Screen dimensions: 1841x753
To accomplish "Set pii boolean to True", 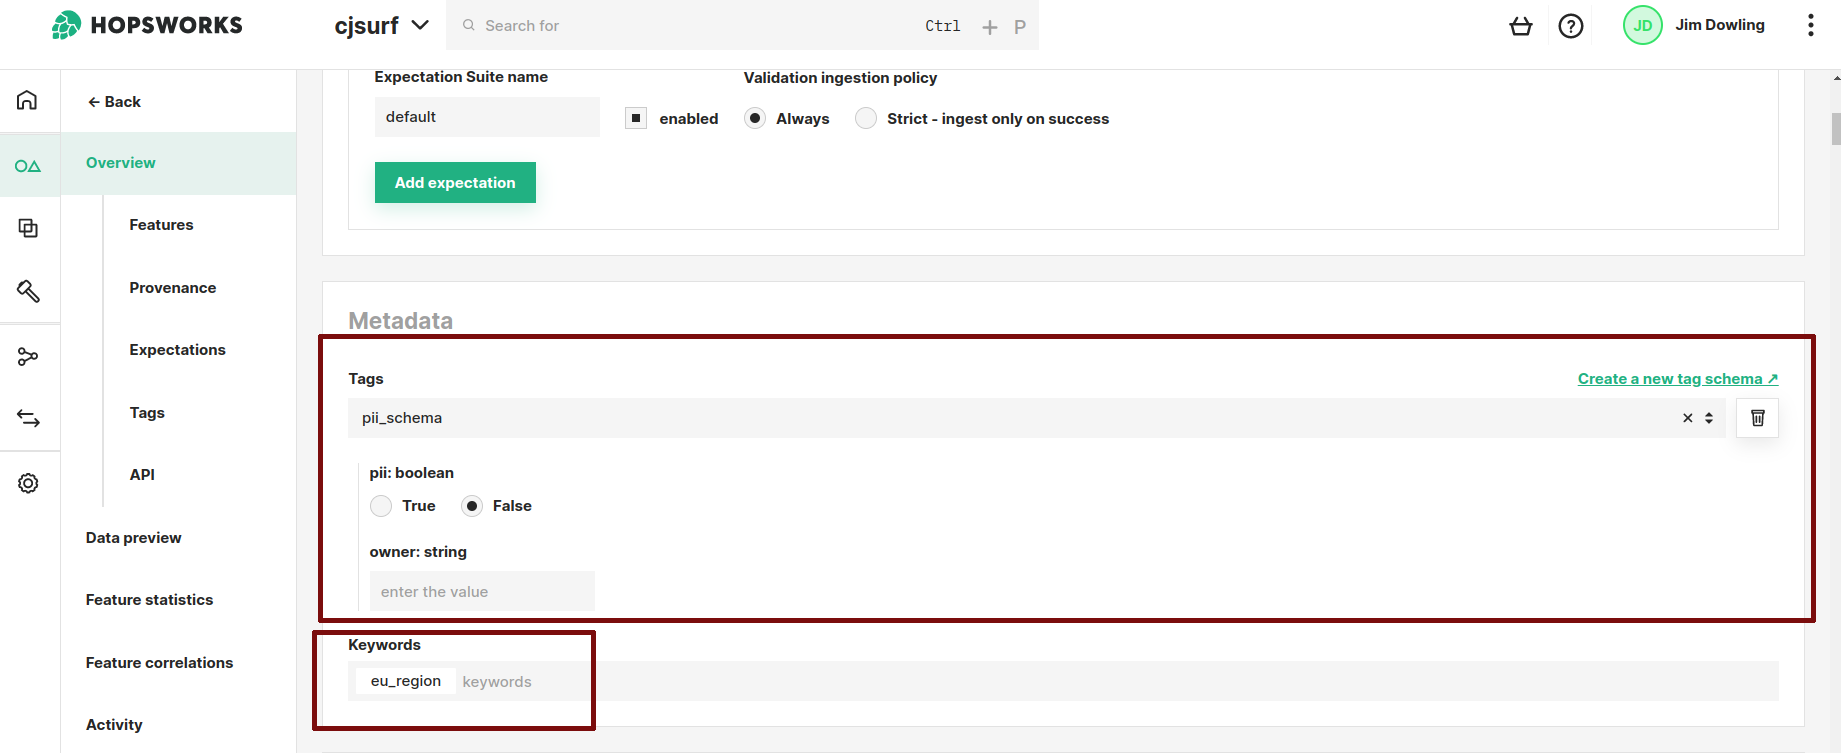I will [381, 506].
